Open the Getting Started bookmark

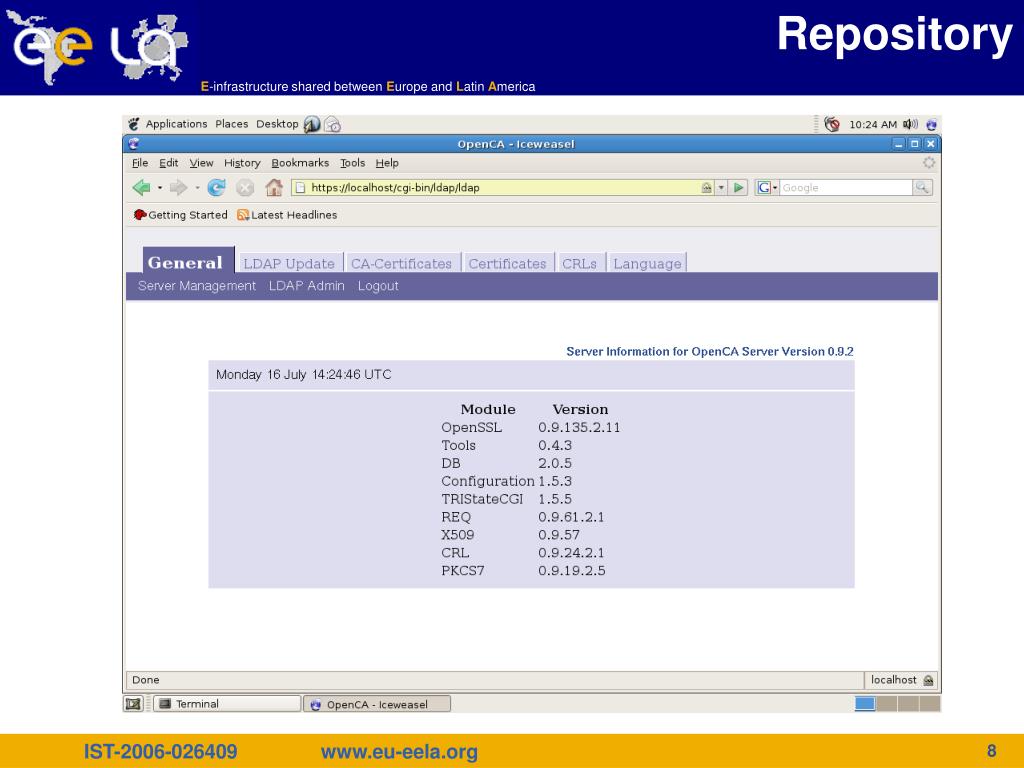(x=181, y=215)
